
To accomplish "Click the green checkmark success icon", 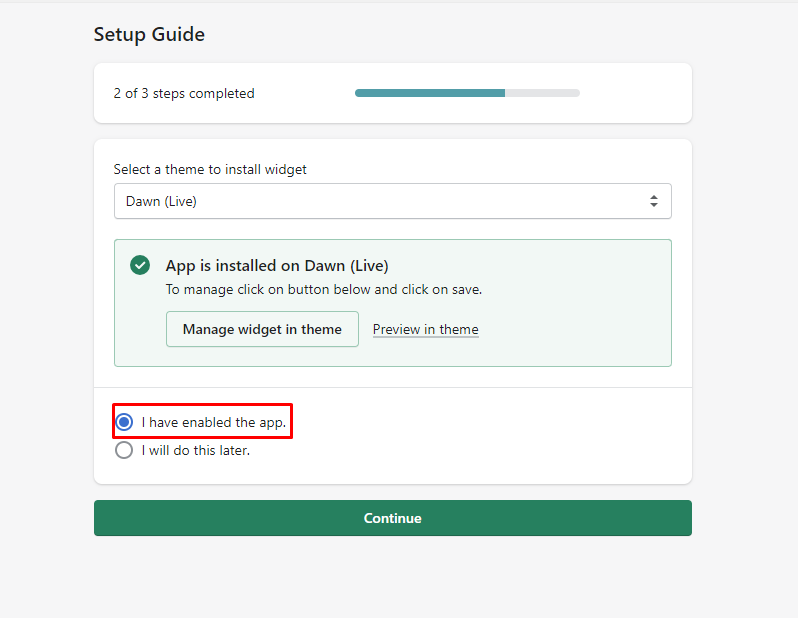I will [x=140, y=266].
